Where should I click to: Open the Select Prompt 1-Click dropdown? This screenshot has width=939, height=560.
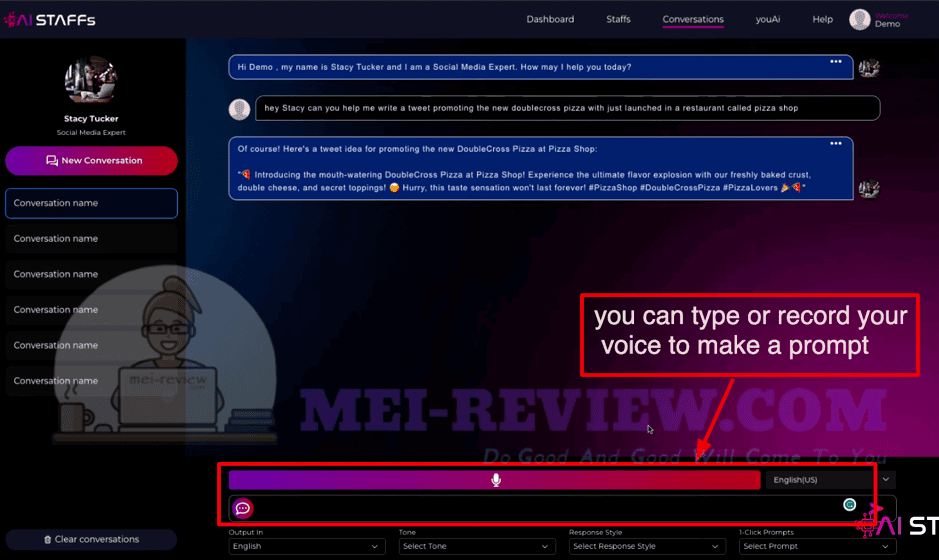817,546
